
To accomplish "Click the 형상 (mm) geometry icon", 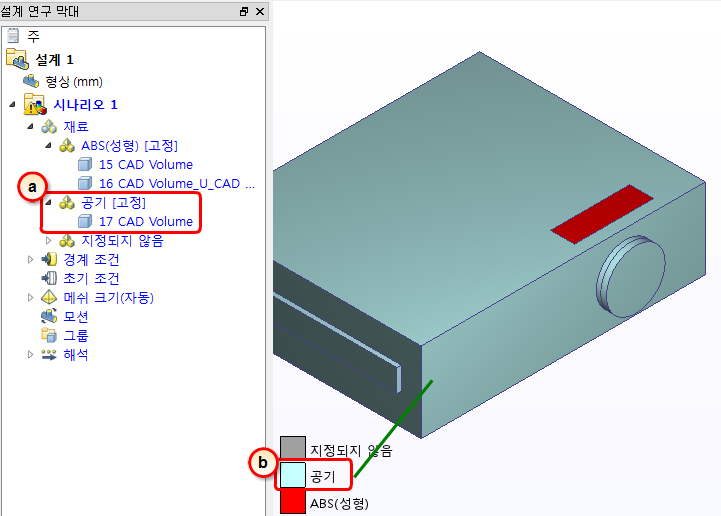I will tap(31, 81).
